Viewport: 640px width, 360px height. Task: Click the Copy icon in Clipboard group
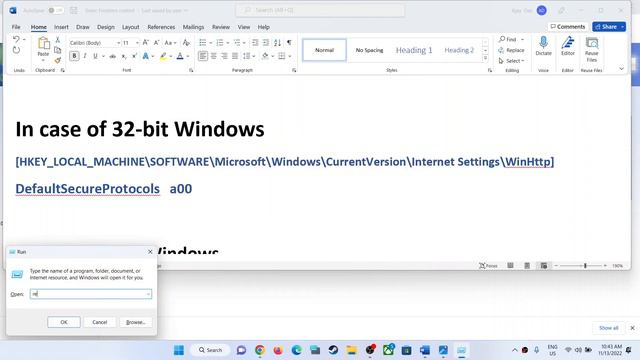coord(58,50)
